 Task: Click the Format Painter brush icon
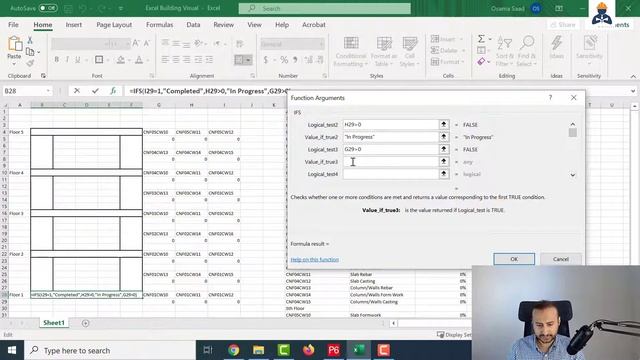(x=30, y=63)
